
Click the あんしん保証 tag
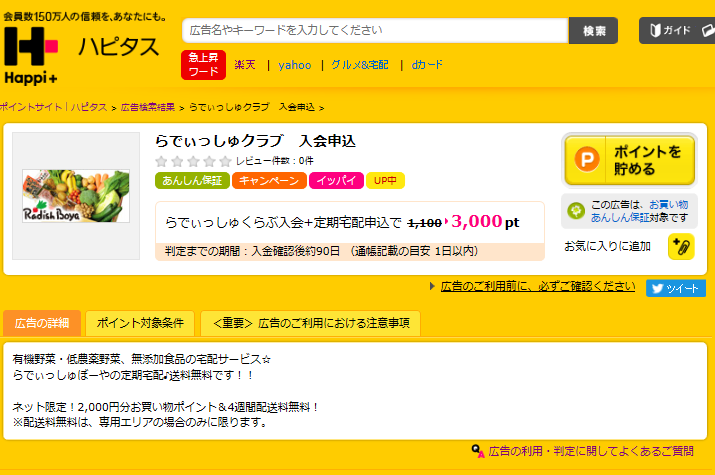(192, 181)
